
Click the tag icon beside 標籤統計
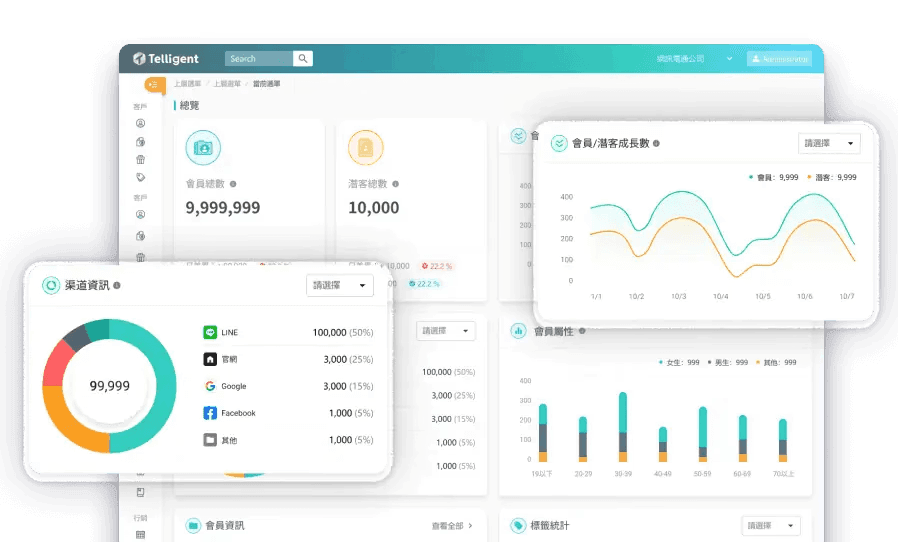tap(518, 525)
